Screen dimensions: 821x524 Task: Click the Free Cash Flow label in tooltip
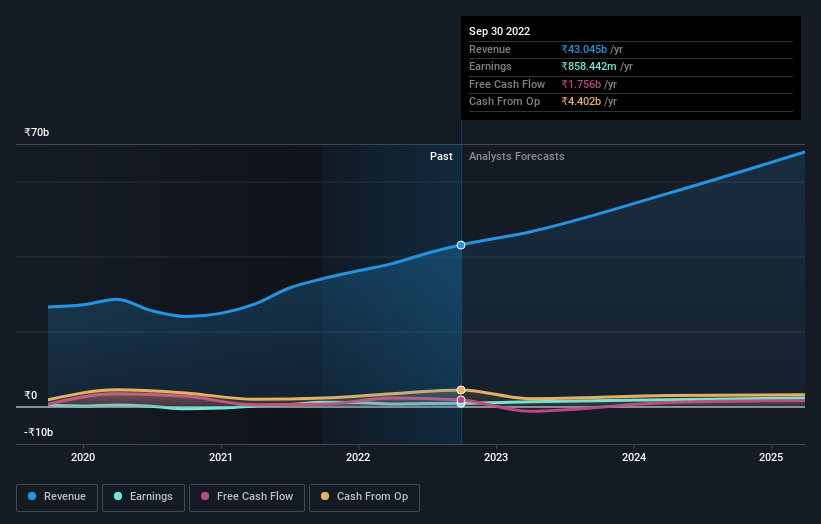507,84
